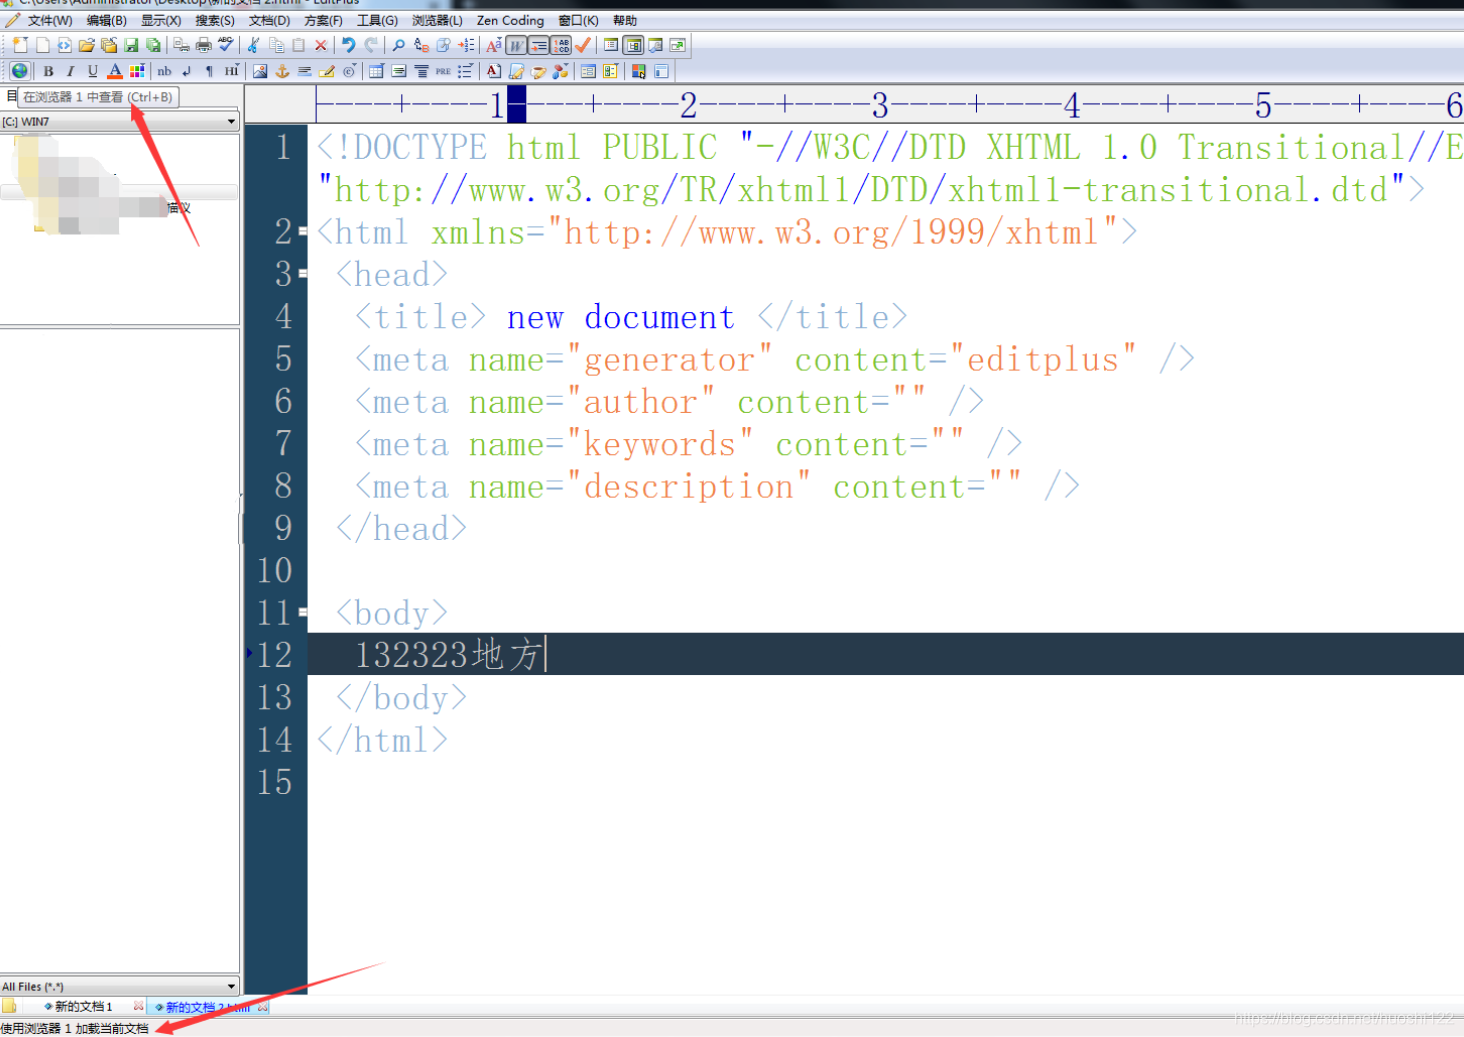Insert HTML table icon
Image resolution: width=1464 pixels, height=1037 pixels.
click(x=376, y=71)
